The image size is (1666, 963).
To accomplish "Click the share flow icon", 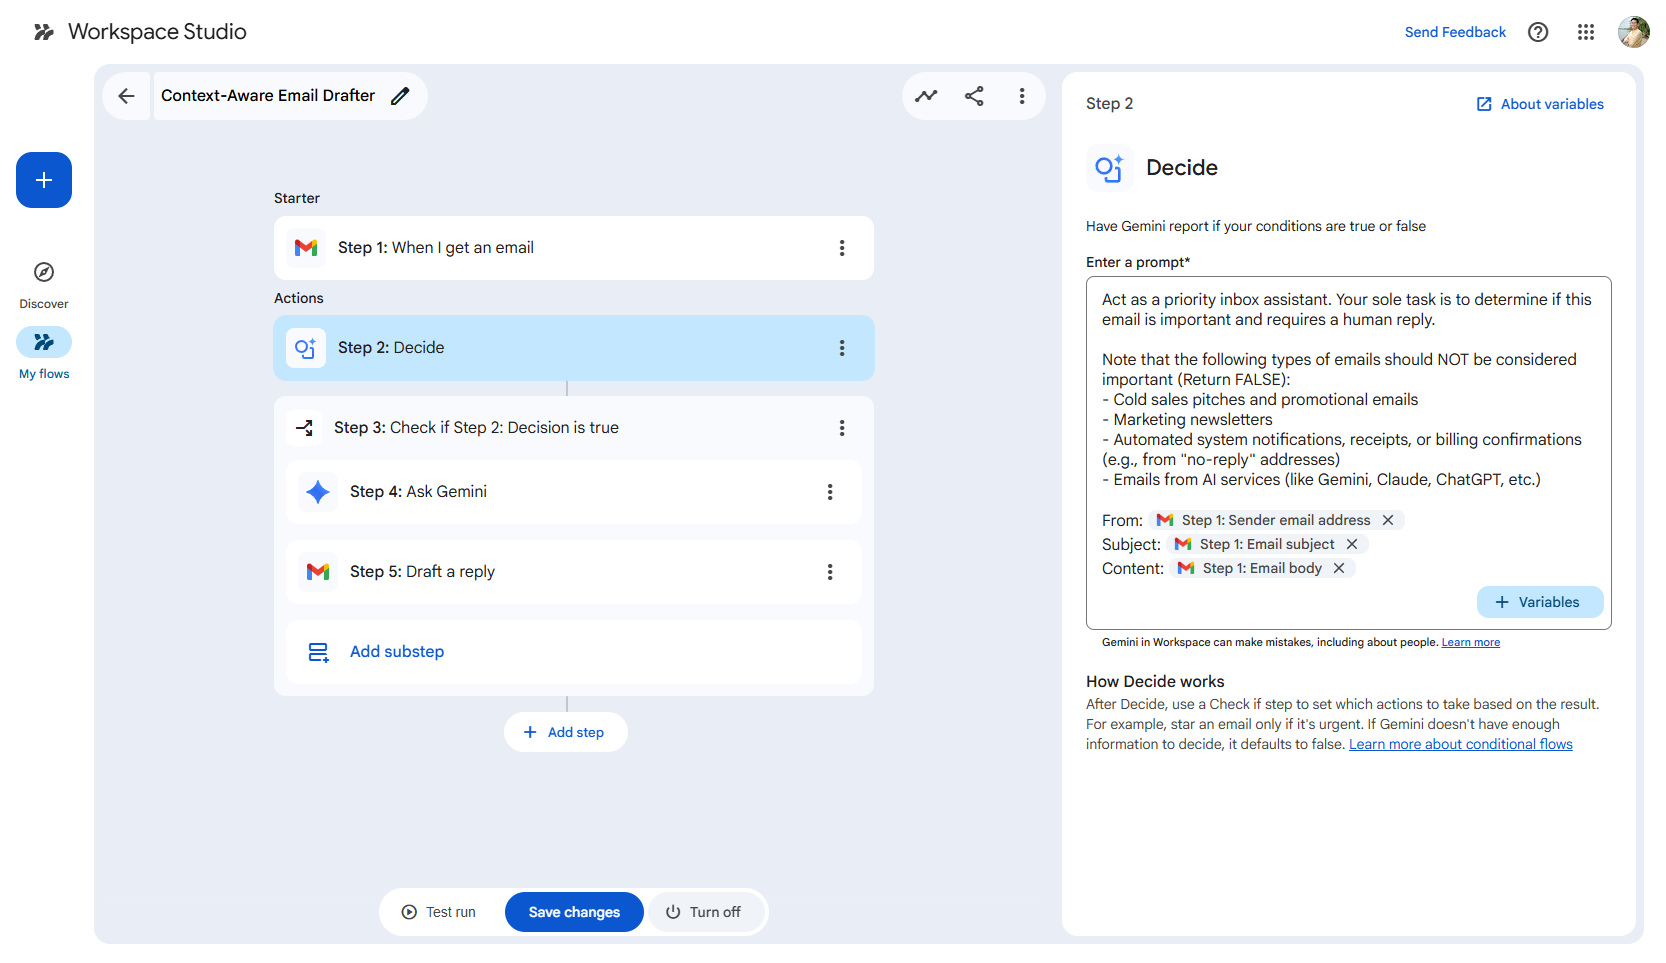I will tap(974, 96).
